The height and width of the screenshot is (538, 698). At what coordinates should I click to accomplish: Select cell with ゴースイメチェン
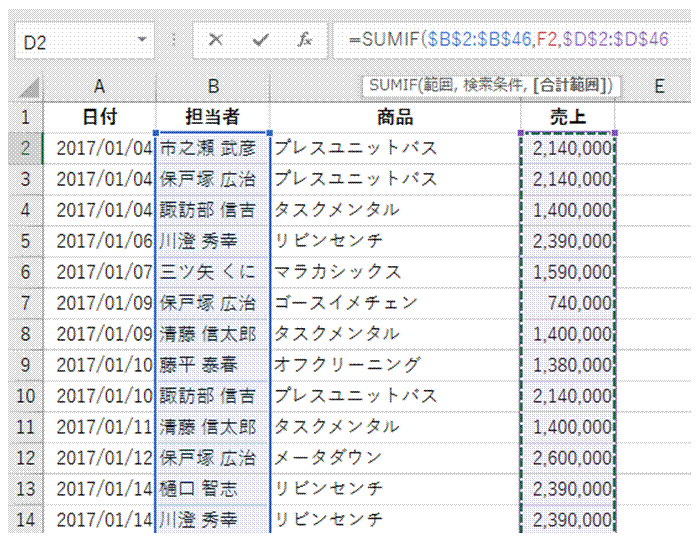pos(395,303)
